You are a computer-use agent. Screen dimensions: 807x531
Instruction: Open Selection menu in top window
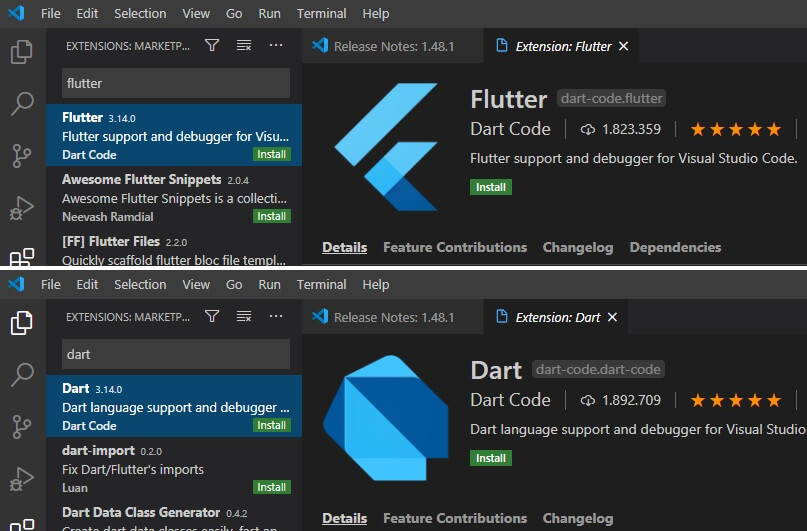pos(140,13)
